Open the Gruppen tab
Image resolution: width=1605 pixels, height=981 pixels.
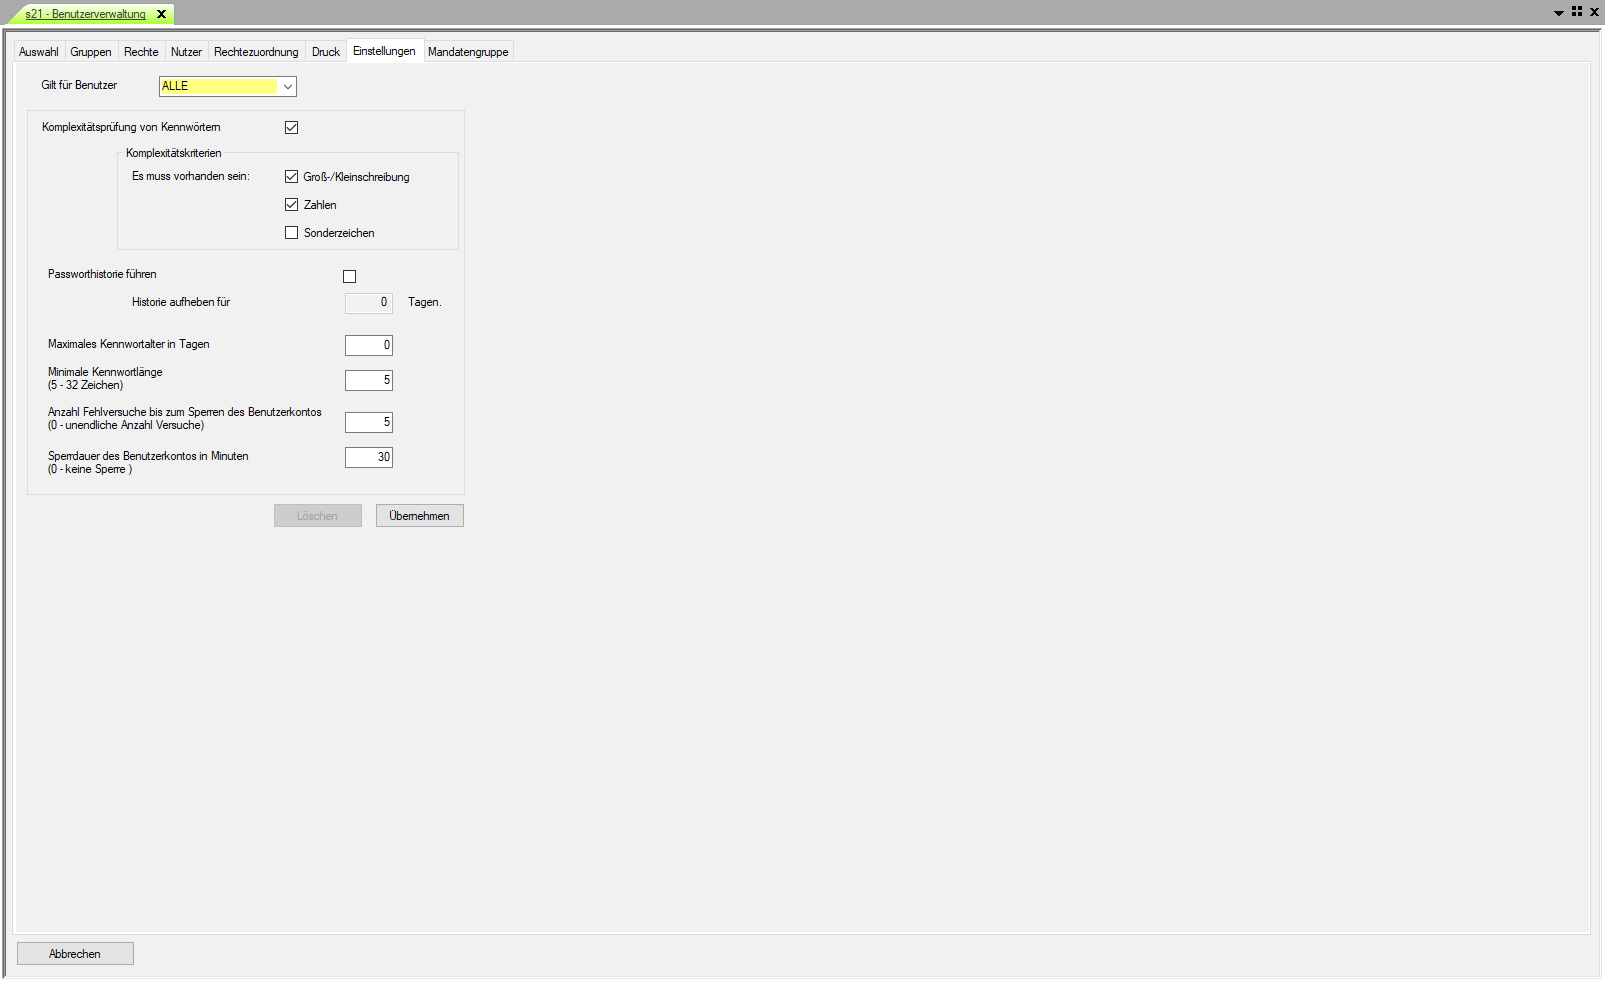(x=91, y=52)
